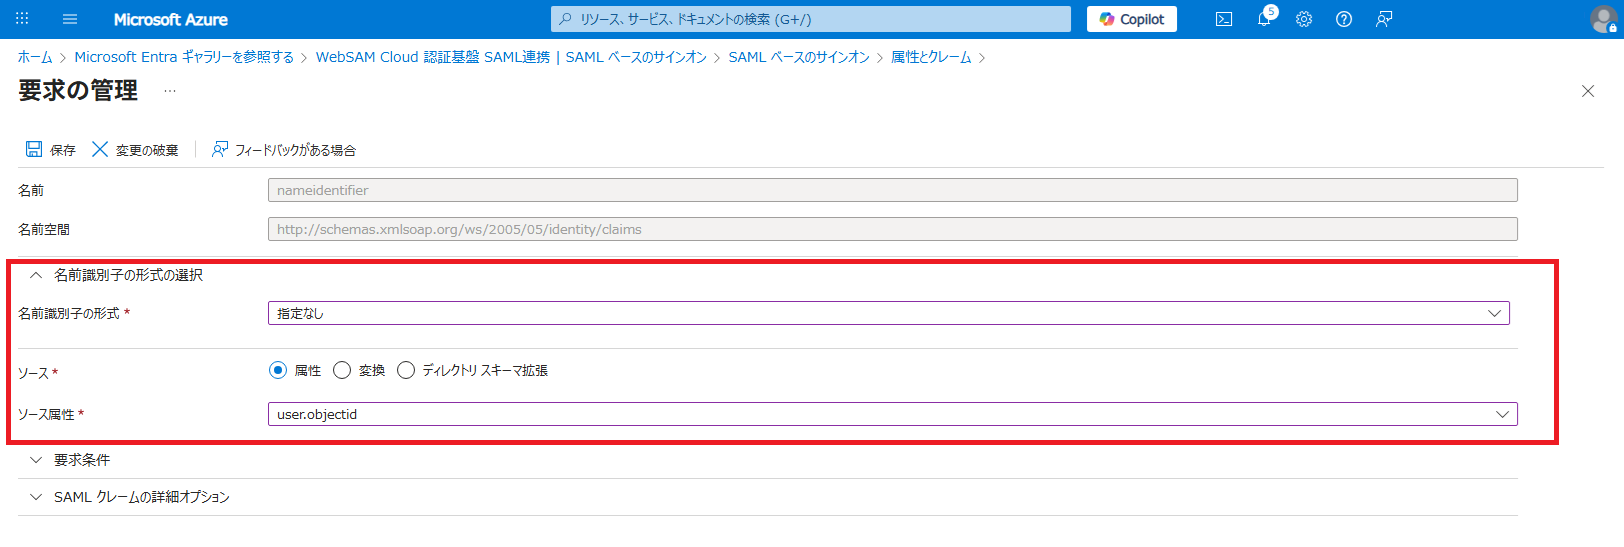This screenshot has height=547, width=1624.
Task: Open the ソース属性 user.objectid dropdown
Action: [892, 414]
